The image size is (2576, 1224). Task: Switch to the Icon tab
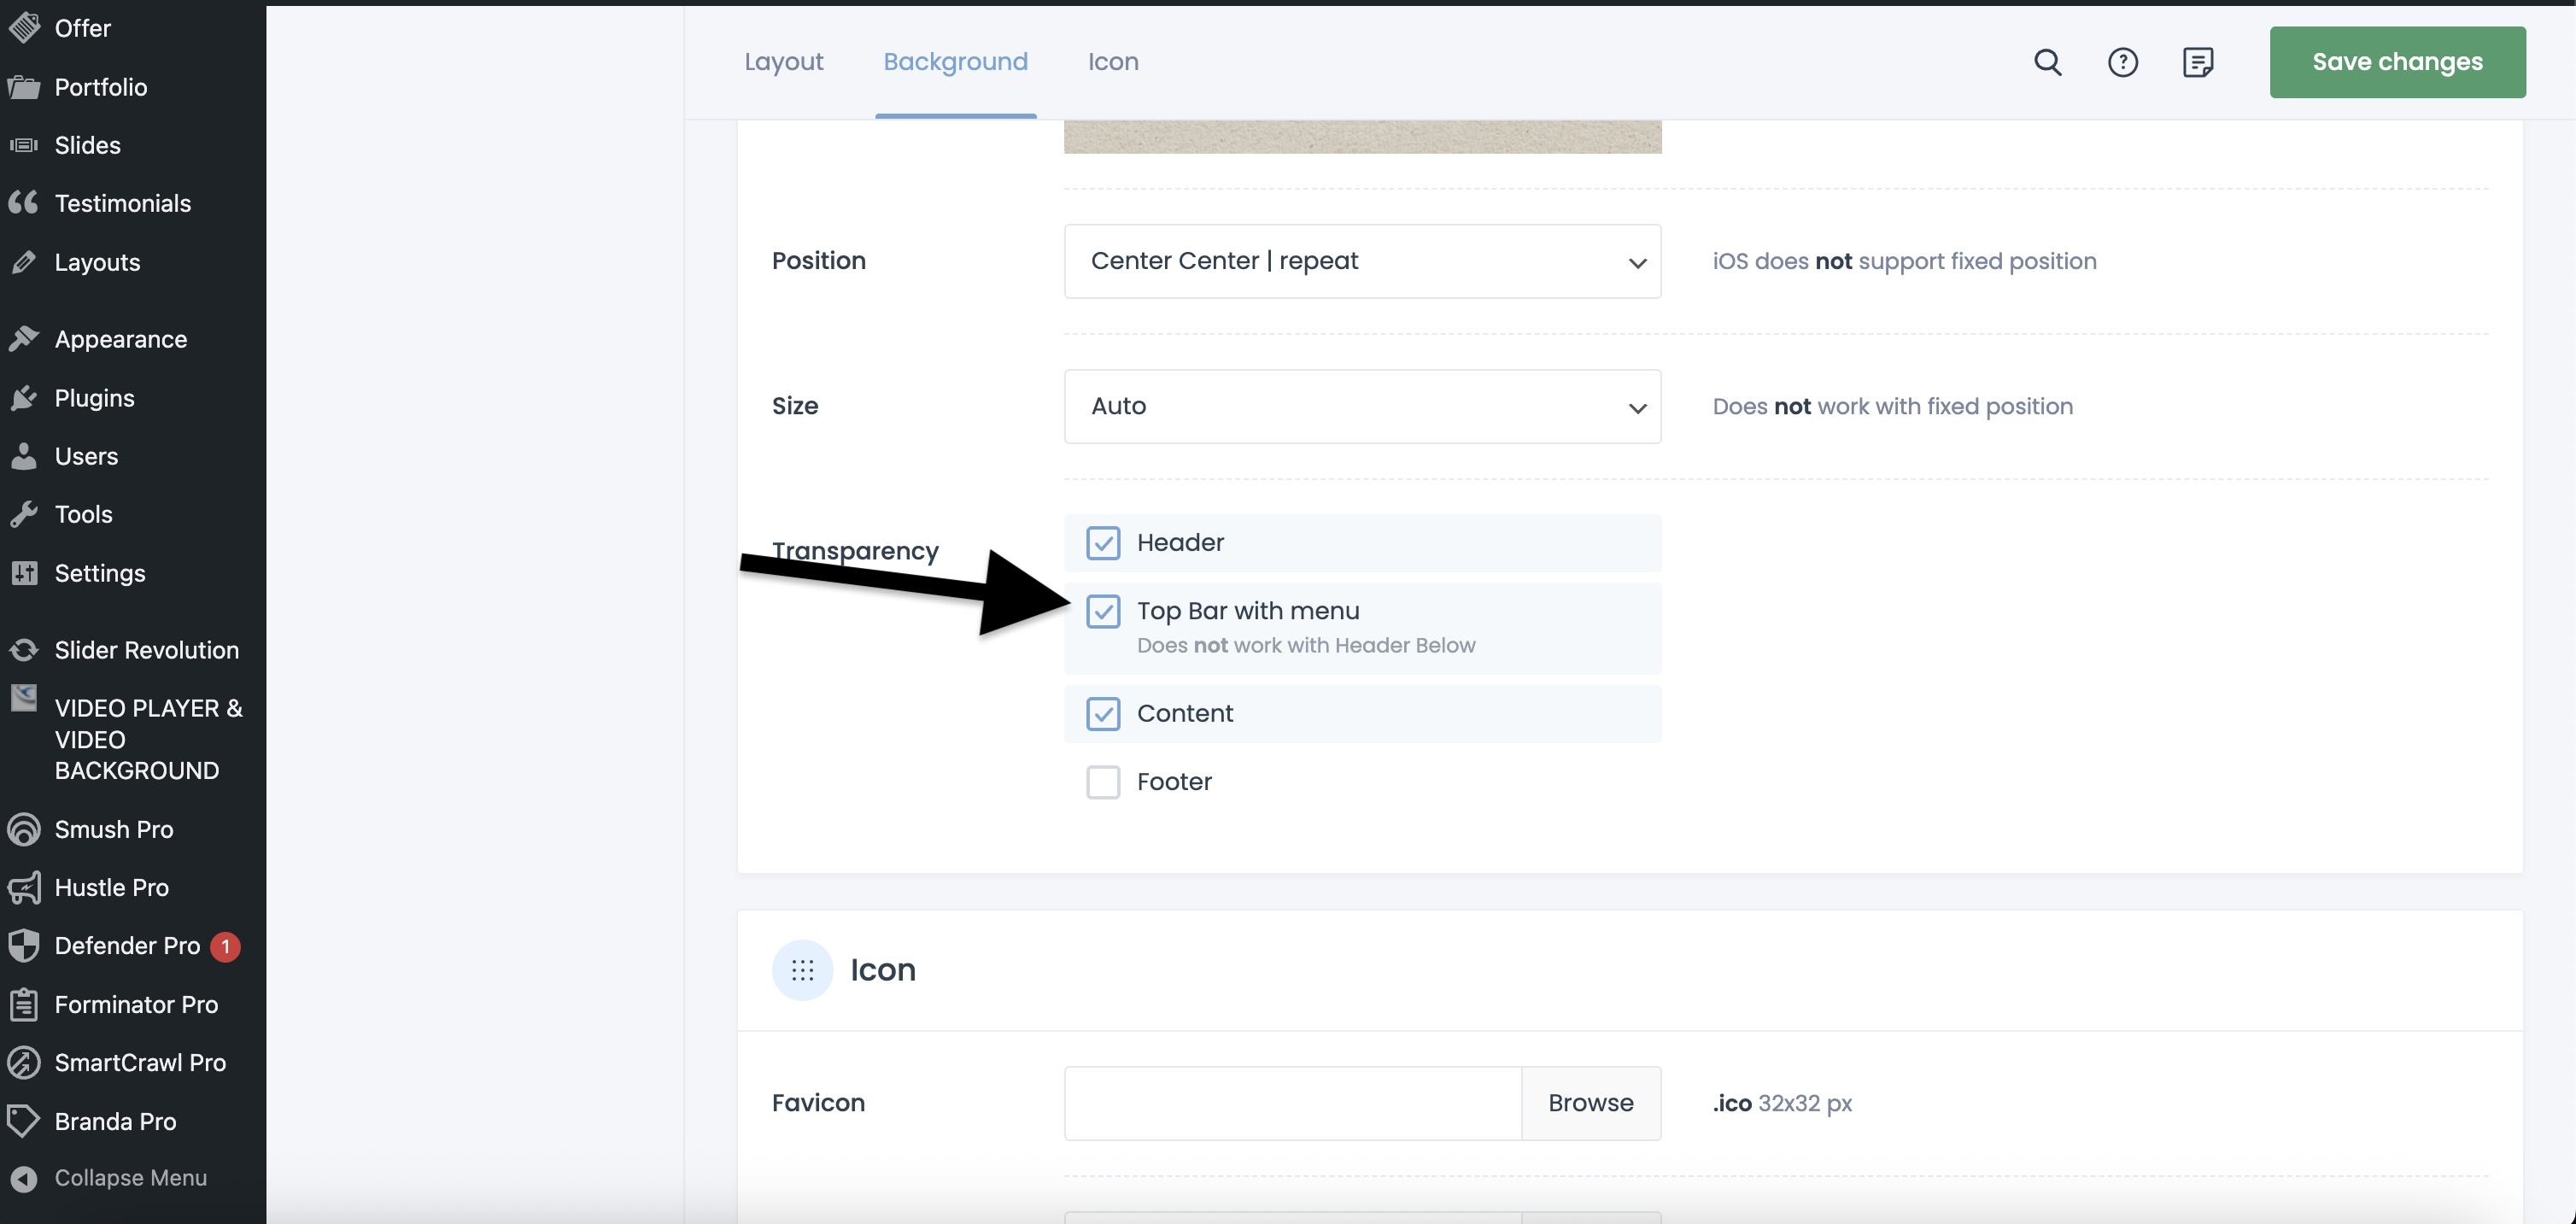(1112, 62)
